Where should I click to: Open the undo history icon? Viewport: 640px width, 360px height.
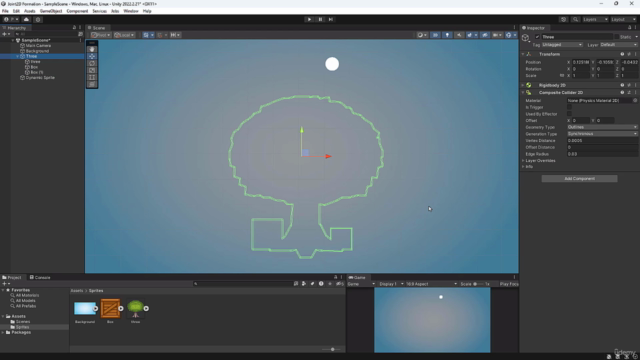(x=564, y=19)
